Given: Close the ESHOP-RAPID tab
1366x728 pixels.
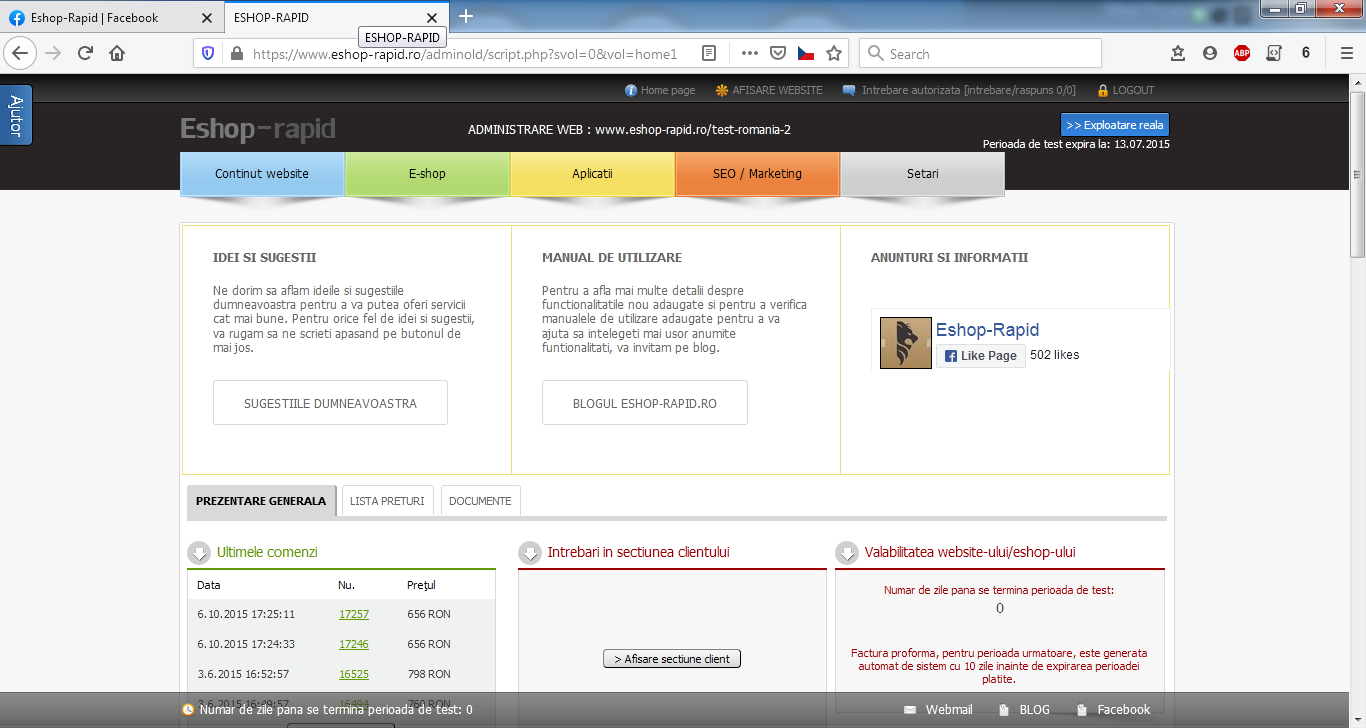Looking at the screenshot, I should 432,18.
